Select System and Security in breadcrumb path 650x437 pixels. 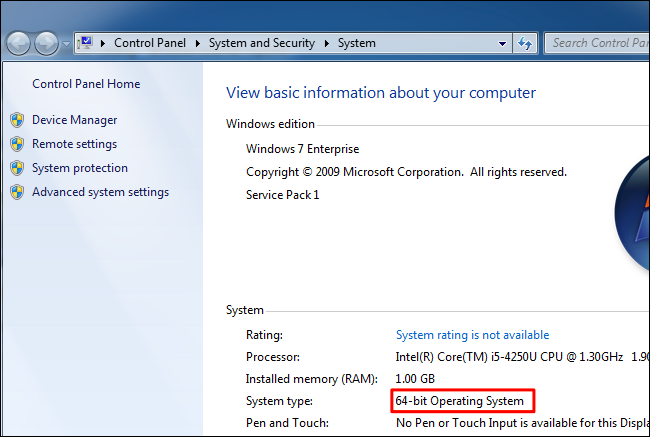point(261,43)
